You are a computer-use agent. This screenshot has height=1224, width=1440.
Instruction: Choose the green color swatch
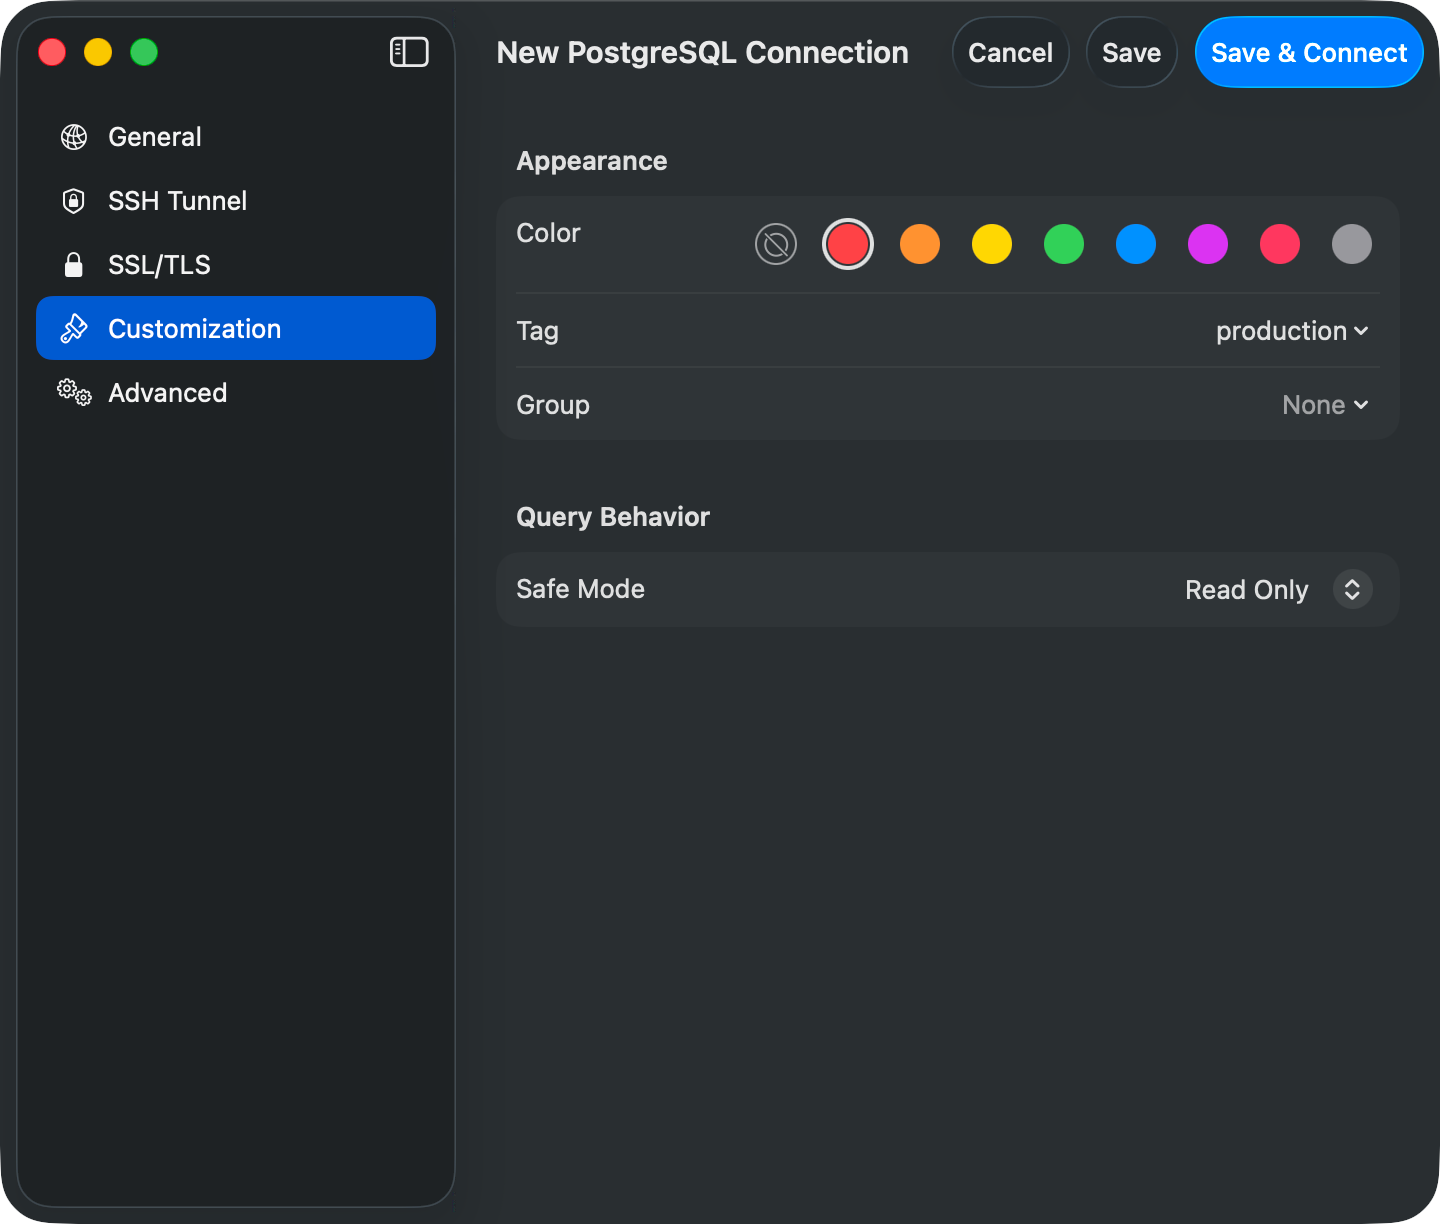coord(1064,244)
